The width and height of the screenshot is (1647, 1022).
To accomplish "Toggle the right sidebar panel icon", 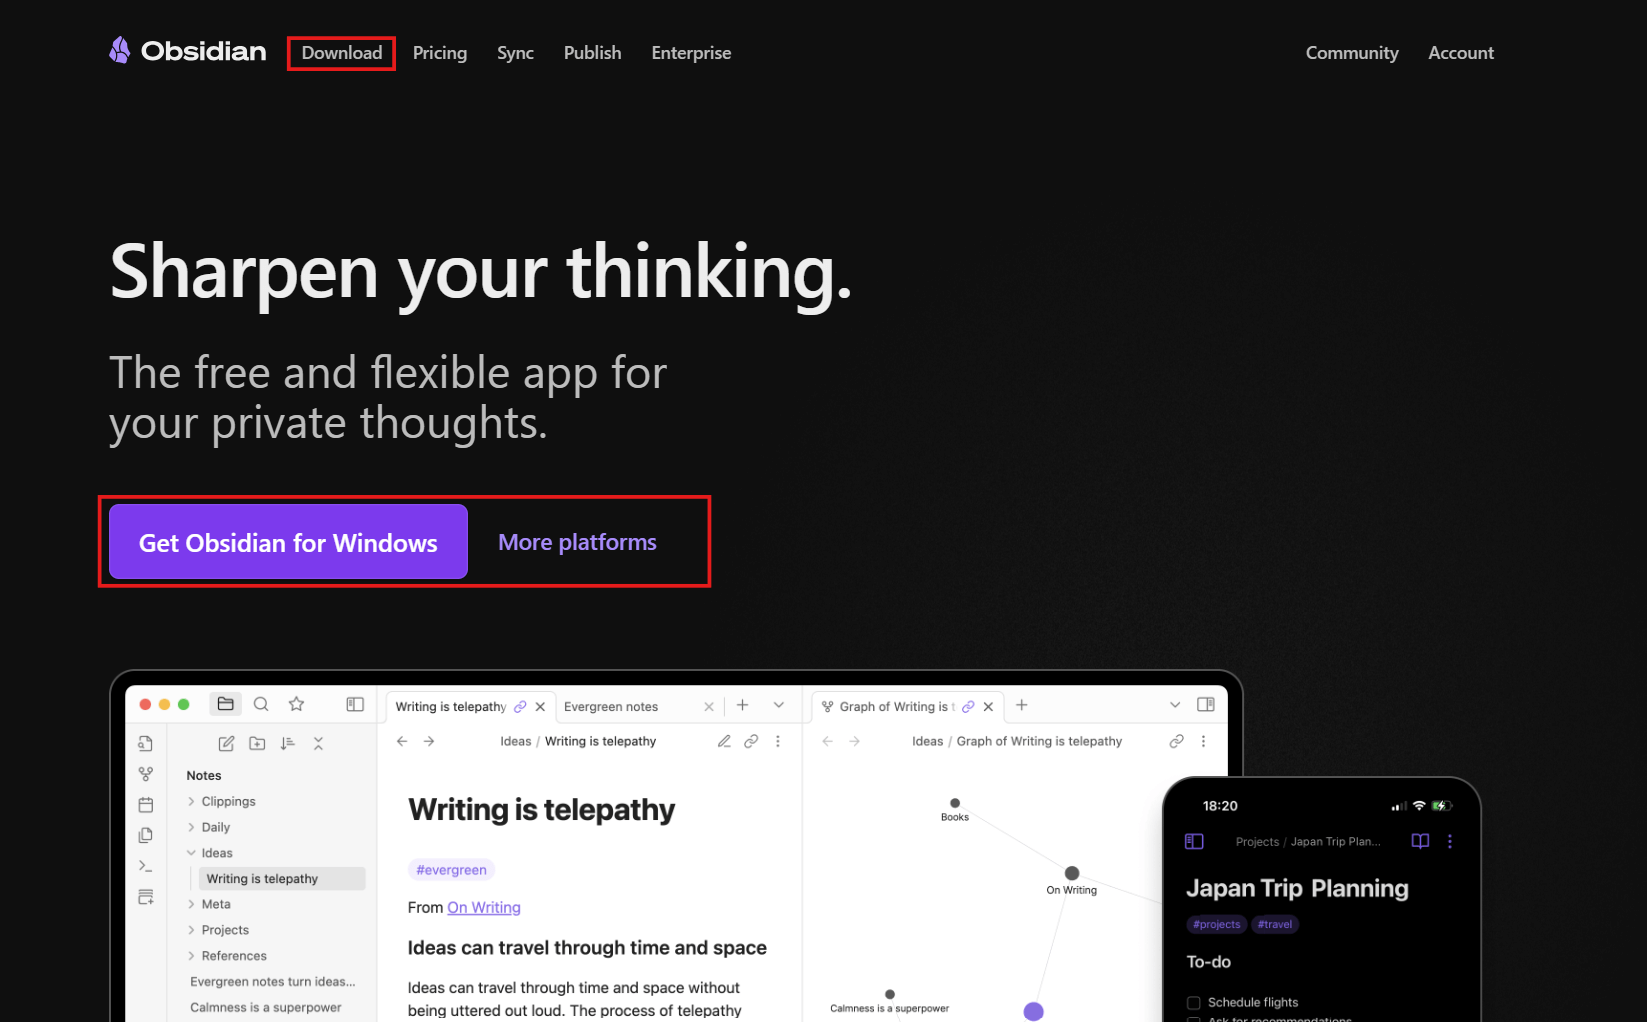I will (x=1206, y=705).
